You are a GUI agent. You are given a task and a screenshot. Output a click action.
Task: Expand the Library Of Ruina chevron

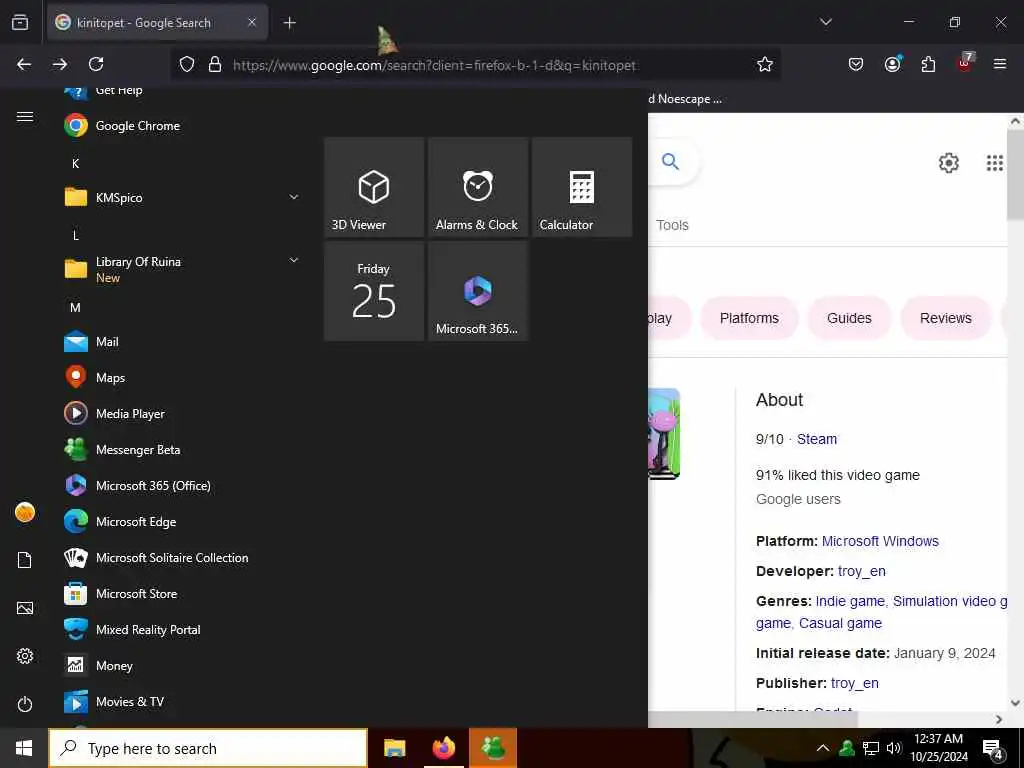(294, 260)
